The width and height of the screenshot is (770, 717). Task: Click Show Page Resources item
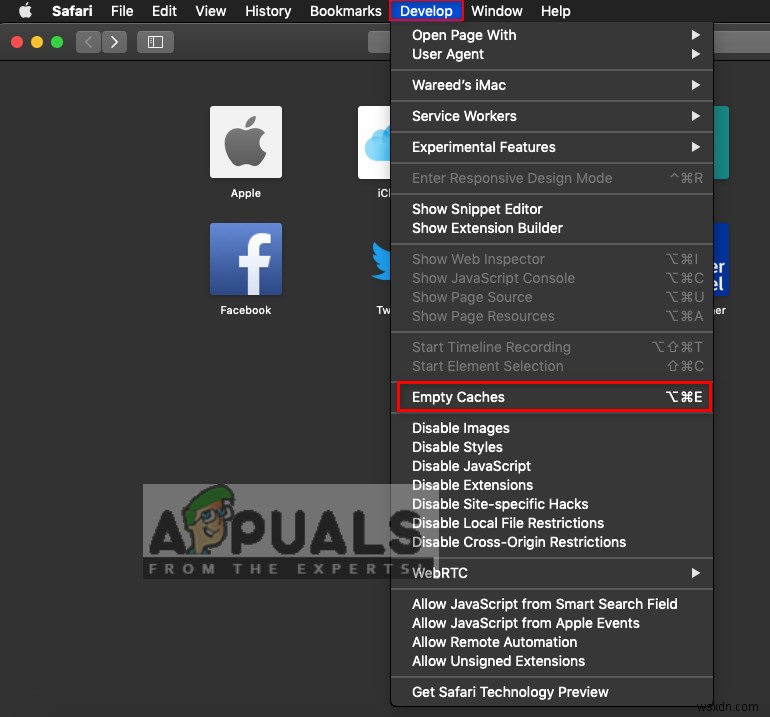(552, 316)
